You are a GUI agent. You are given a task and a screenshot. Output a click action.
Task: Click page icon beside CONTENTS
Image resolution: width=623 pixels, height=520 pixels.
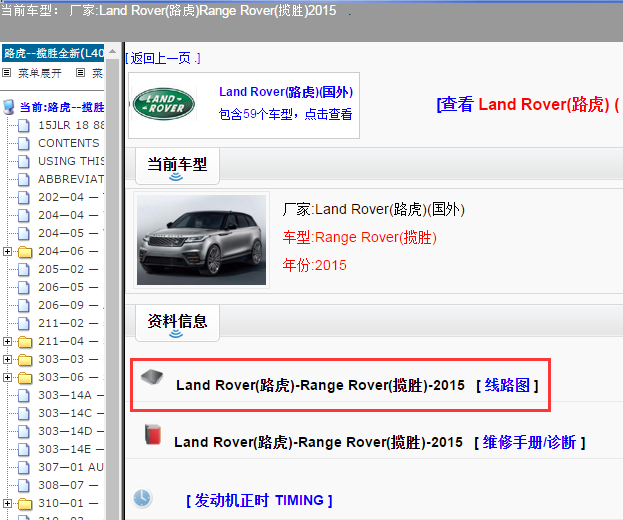click(24, 143)
